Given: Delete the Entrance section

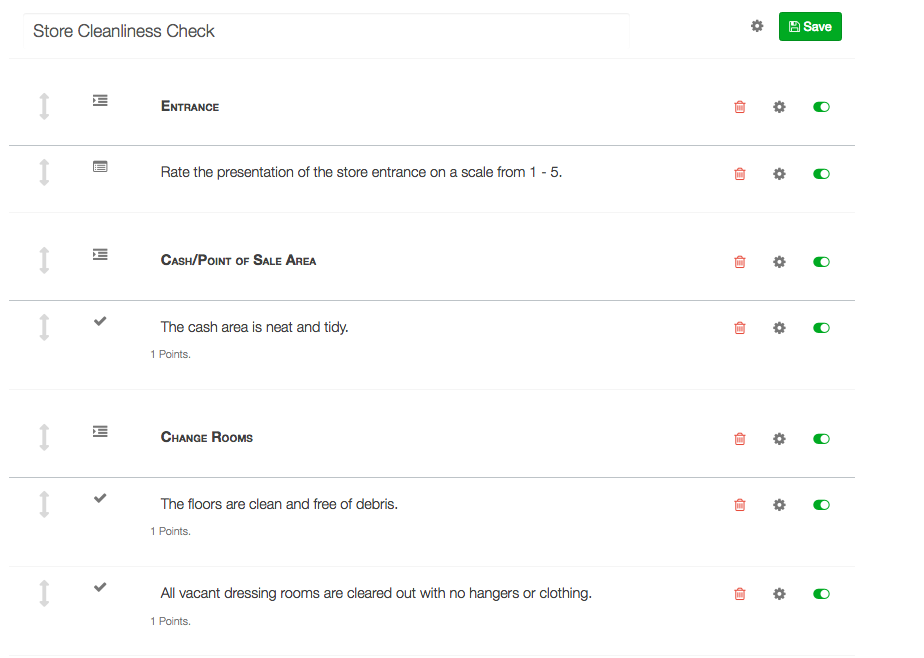Looking at the screenshot, I should [x=740, y=107].
